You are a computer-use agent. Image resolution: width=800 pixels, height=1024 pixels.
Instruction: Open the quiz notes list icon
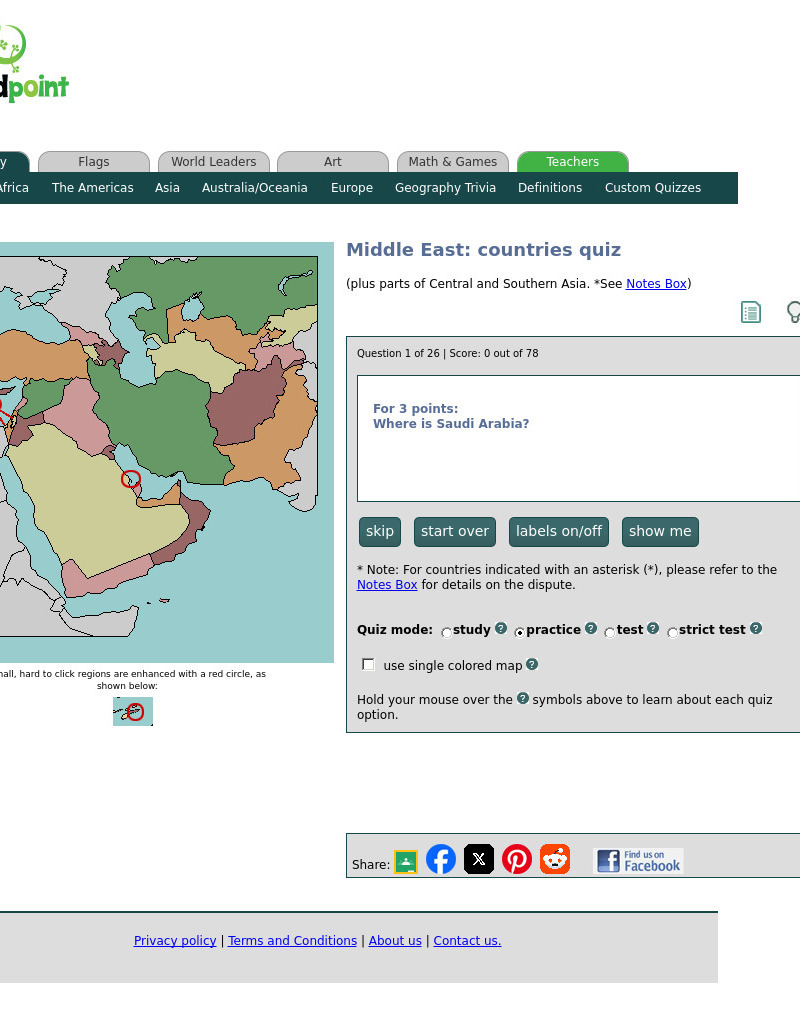tap(751, 311)
